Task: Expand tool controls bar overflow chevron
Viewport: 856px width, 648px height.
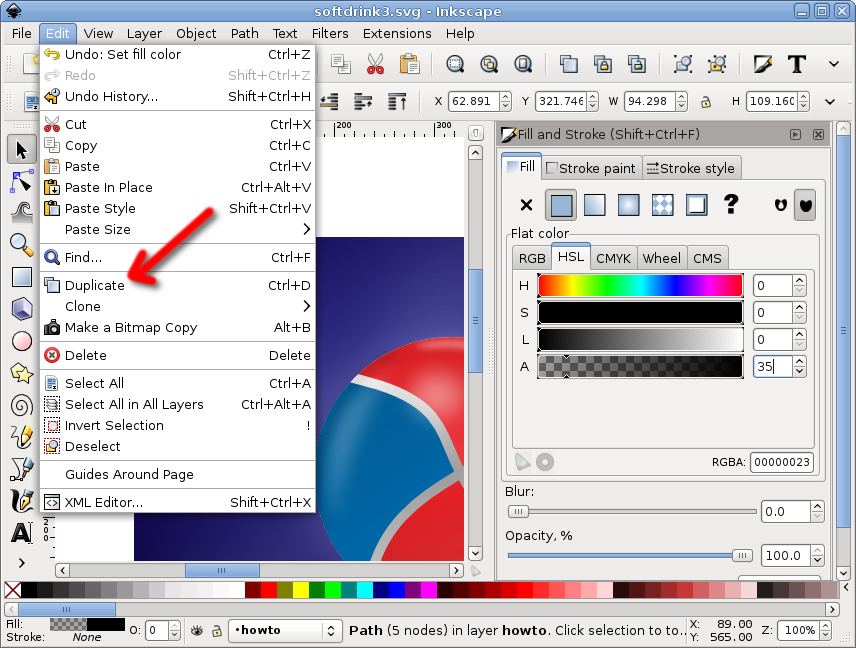Action: (x=830, y=102)
